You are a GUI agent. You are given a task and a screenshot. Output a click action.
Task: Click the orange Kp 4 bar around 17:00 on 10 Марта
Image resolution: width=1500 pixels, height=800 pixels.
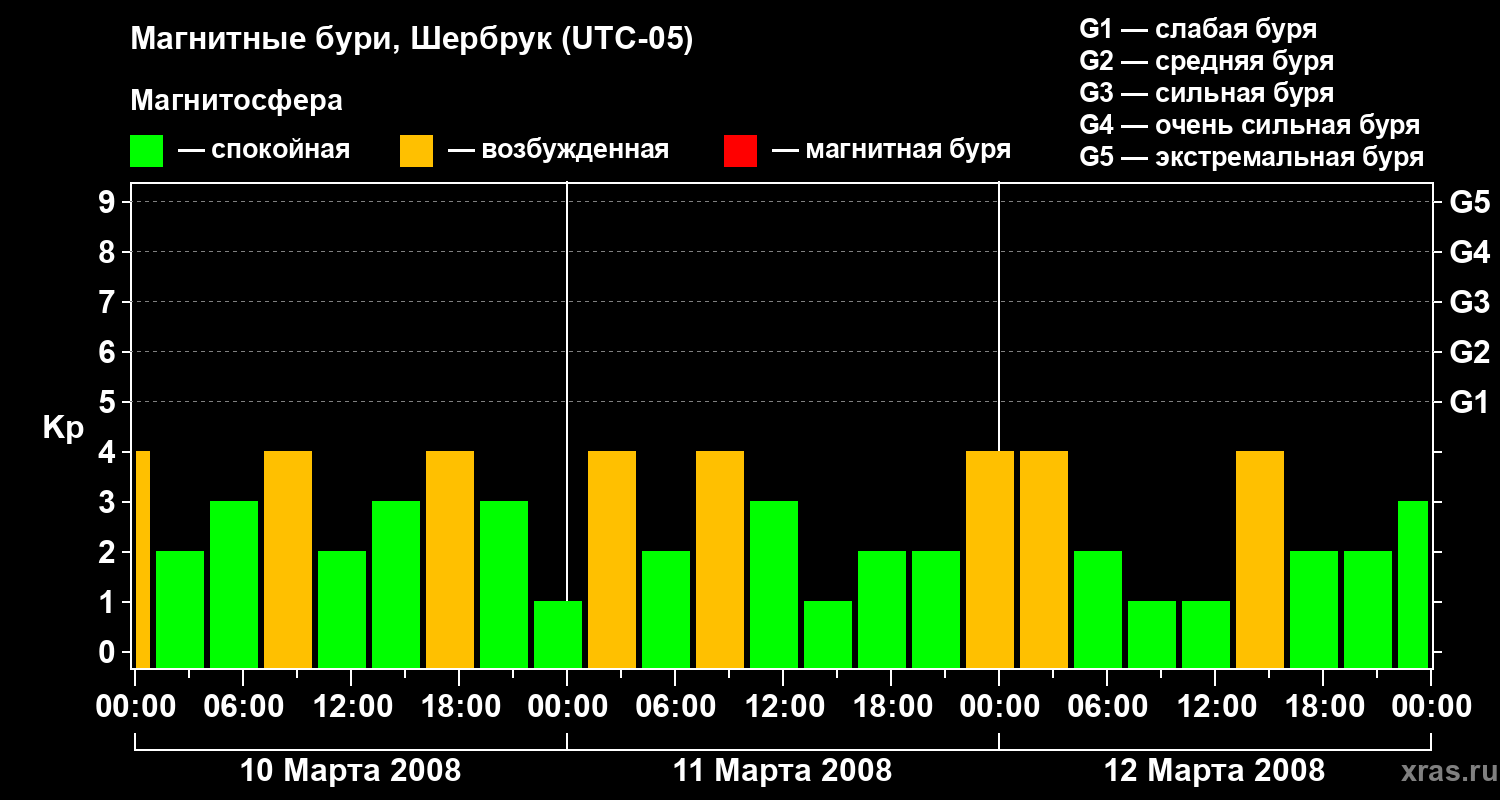point(450,559)
